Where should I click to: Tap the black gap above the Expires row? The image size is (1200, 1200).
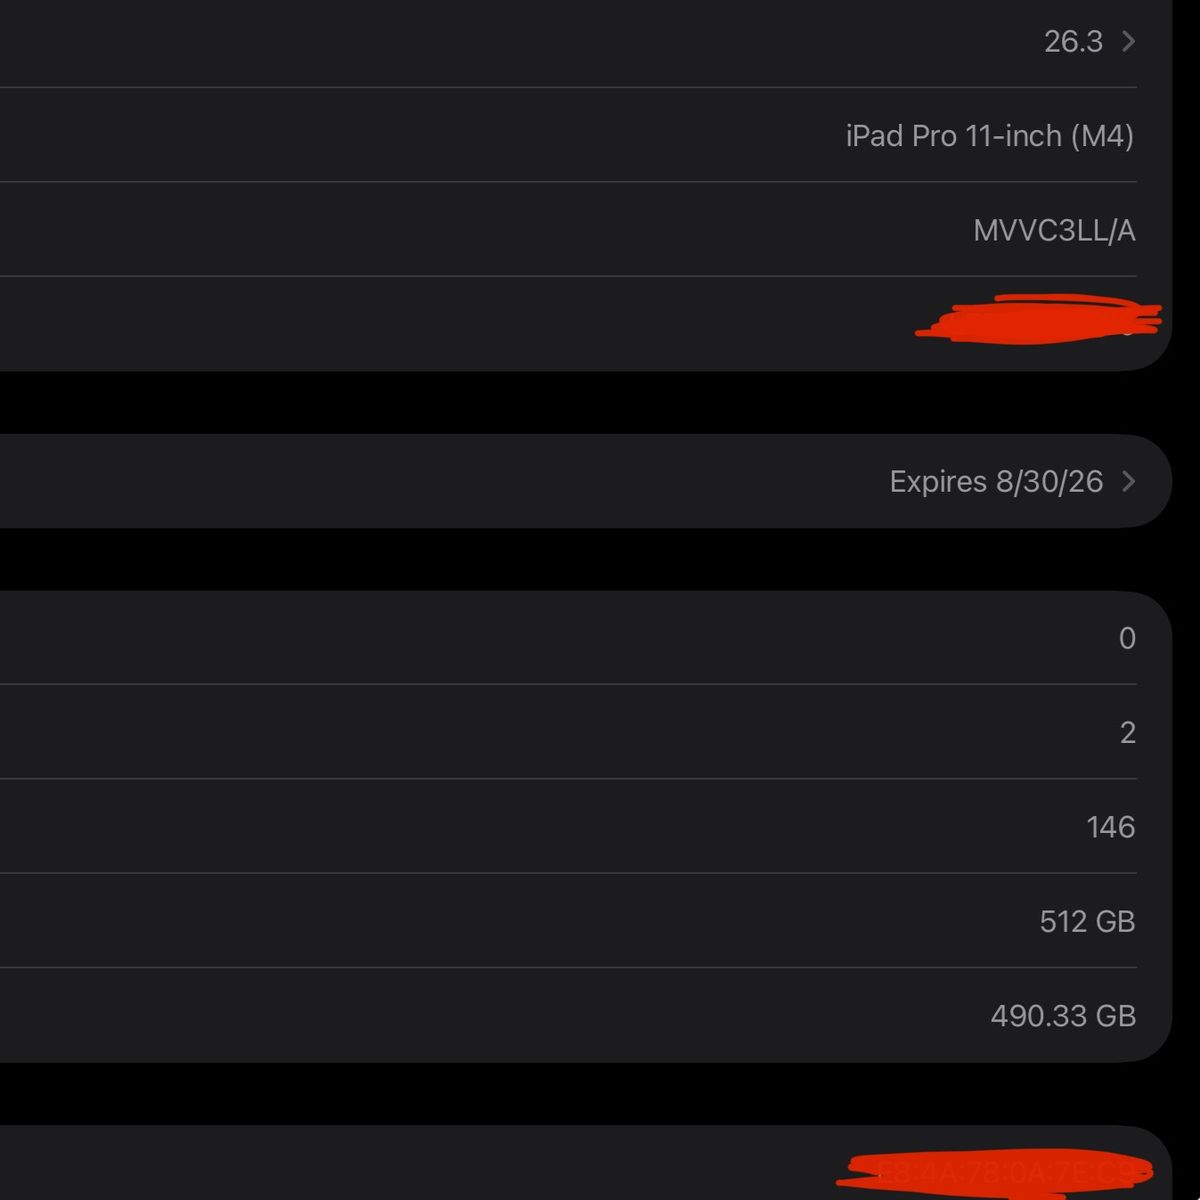600,403
